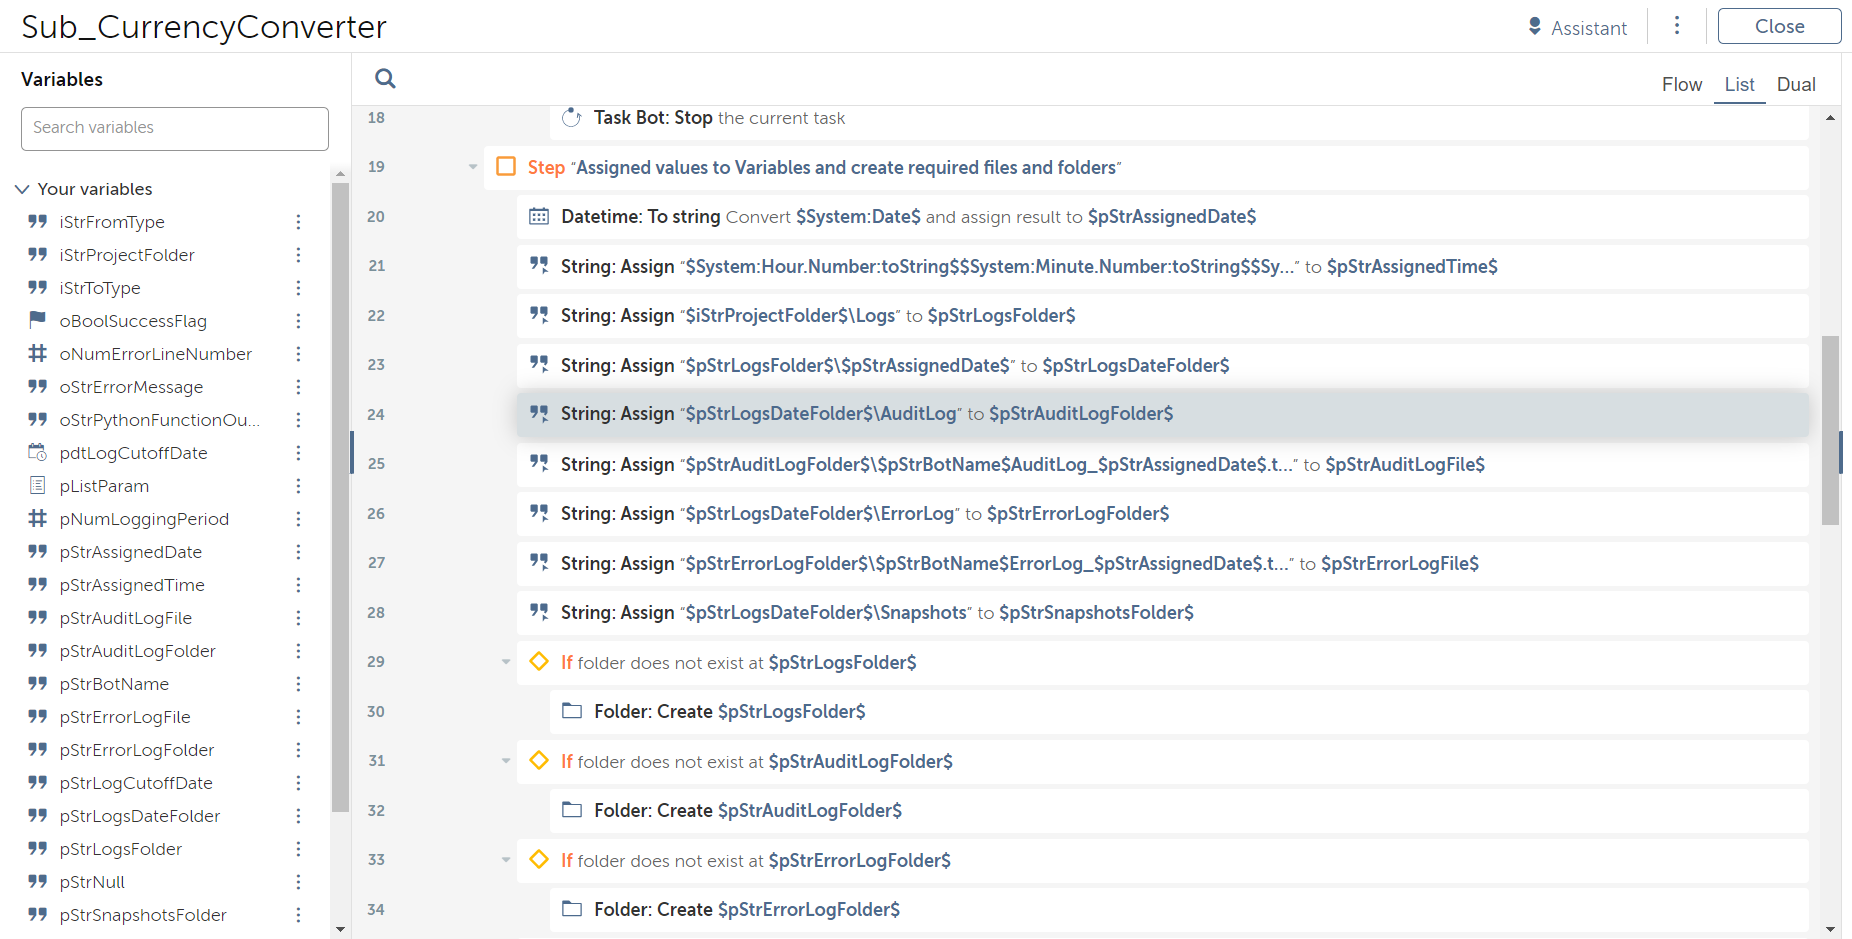1852x939 pixels.
Task: Open the three-dot menu next to Assistant
Action: click(x=1677, y=26)
